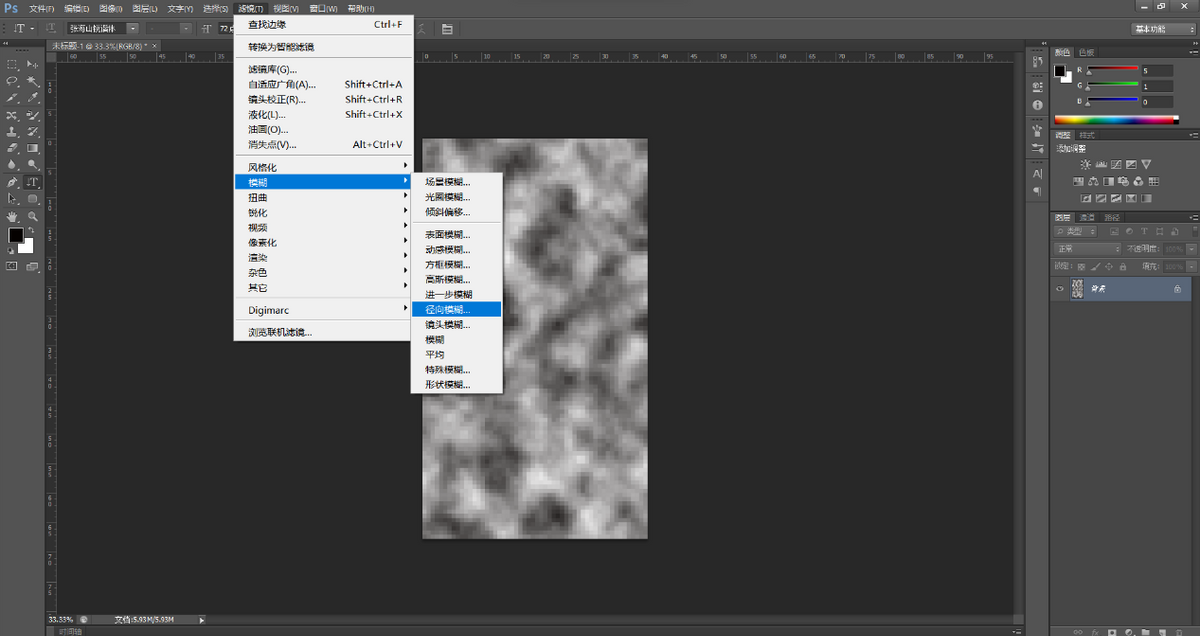Select the Magic Wand tool
This screenshot has height=636, width=1200.
[x=33, y=81]
